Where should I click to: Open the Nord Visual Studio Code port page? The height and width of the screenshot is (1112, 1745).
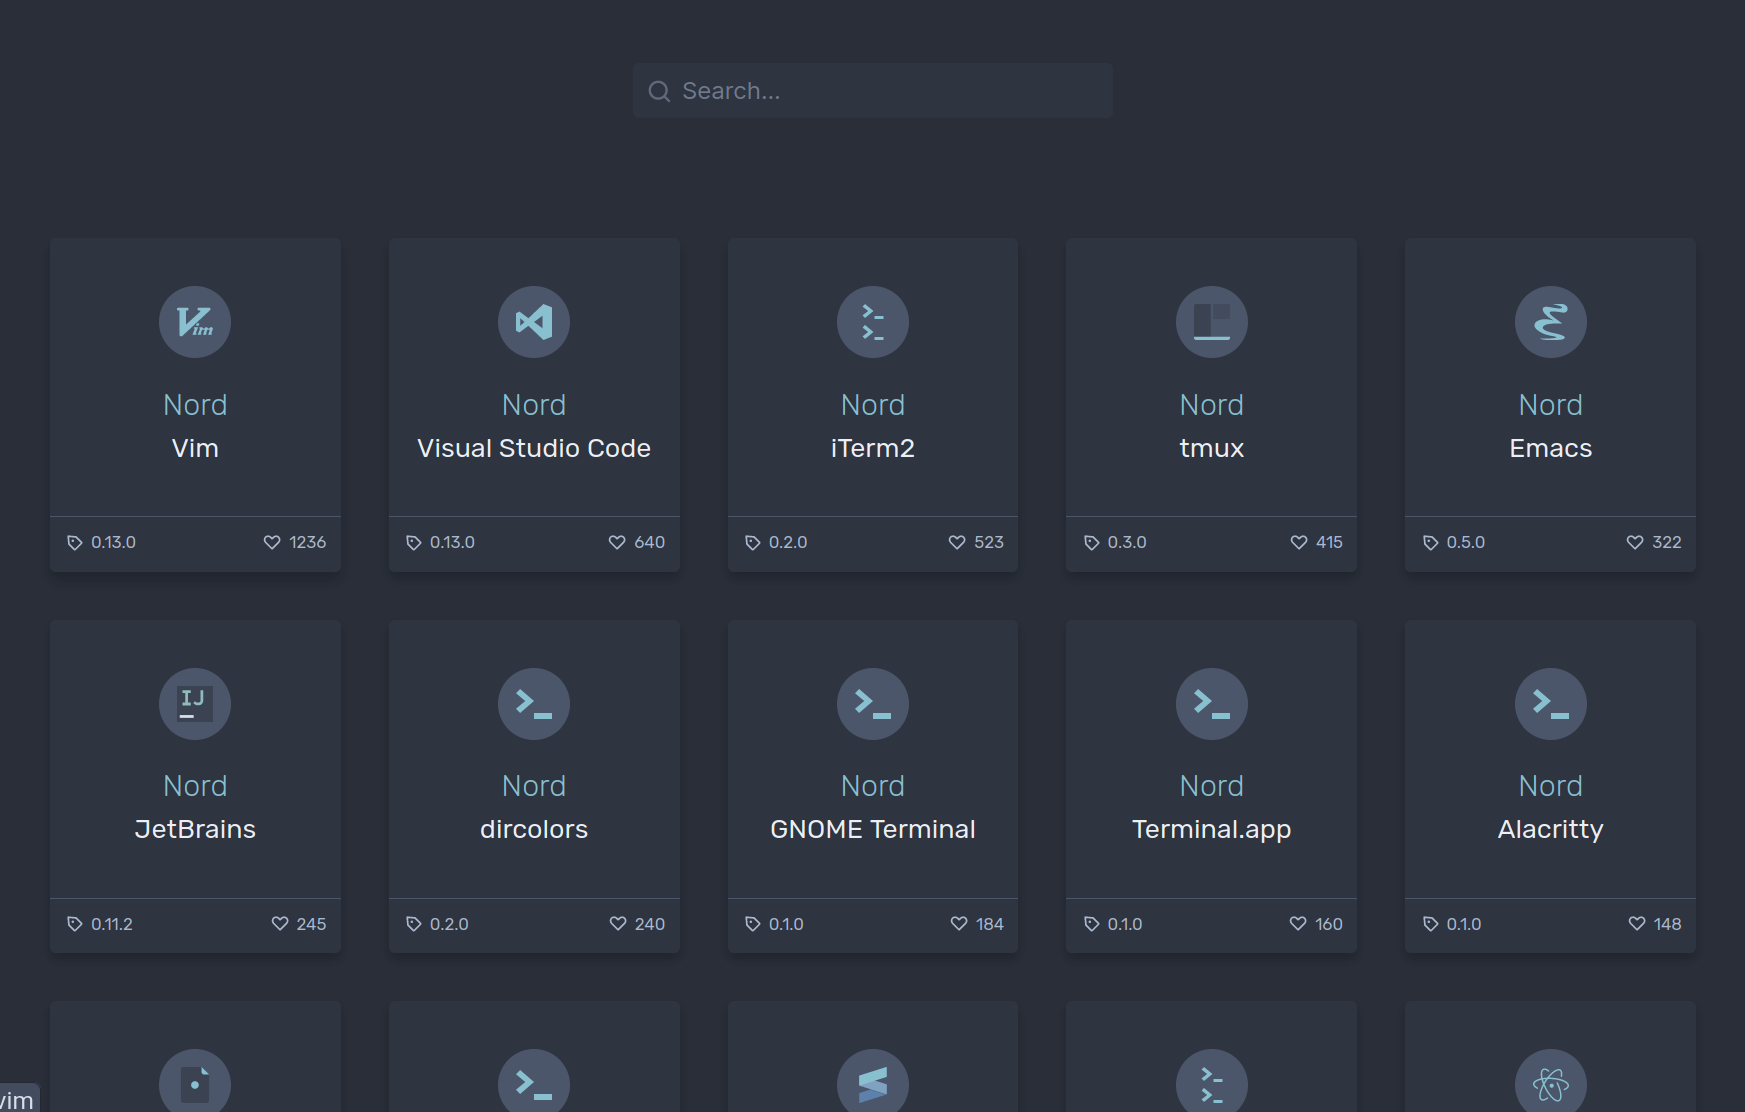point(533,448)
